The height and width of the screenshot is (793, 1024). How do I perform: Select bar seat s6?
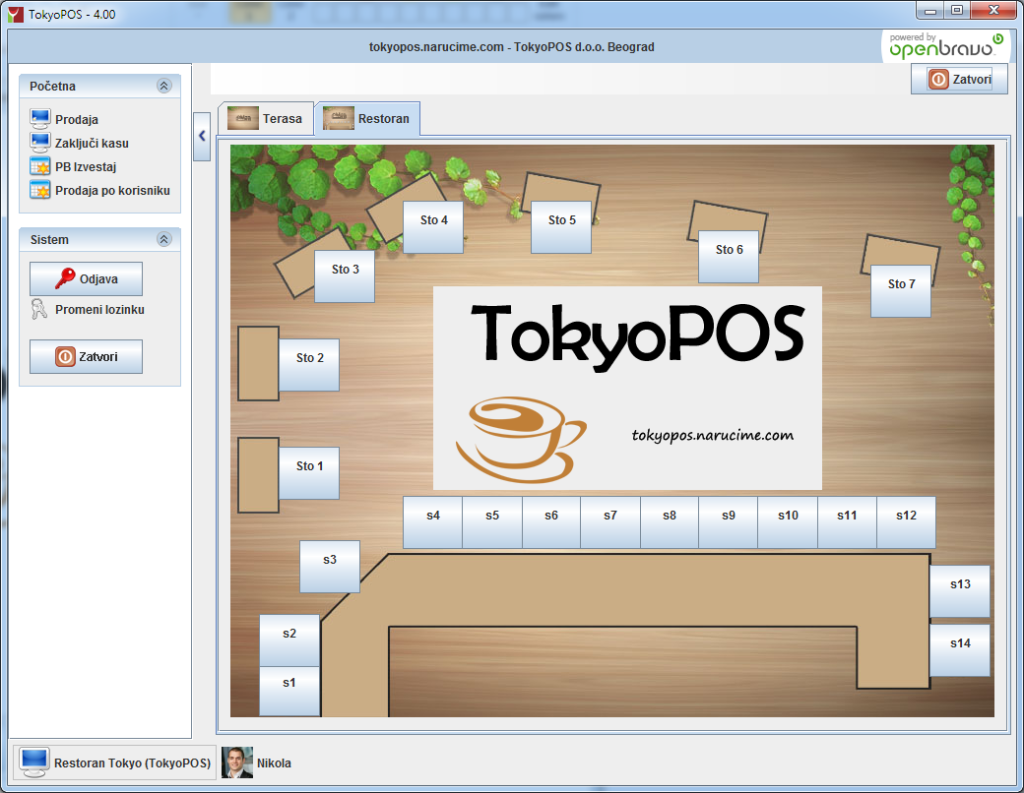pyautogui.click(x=551, y=522)
